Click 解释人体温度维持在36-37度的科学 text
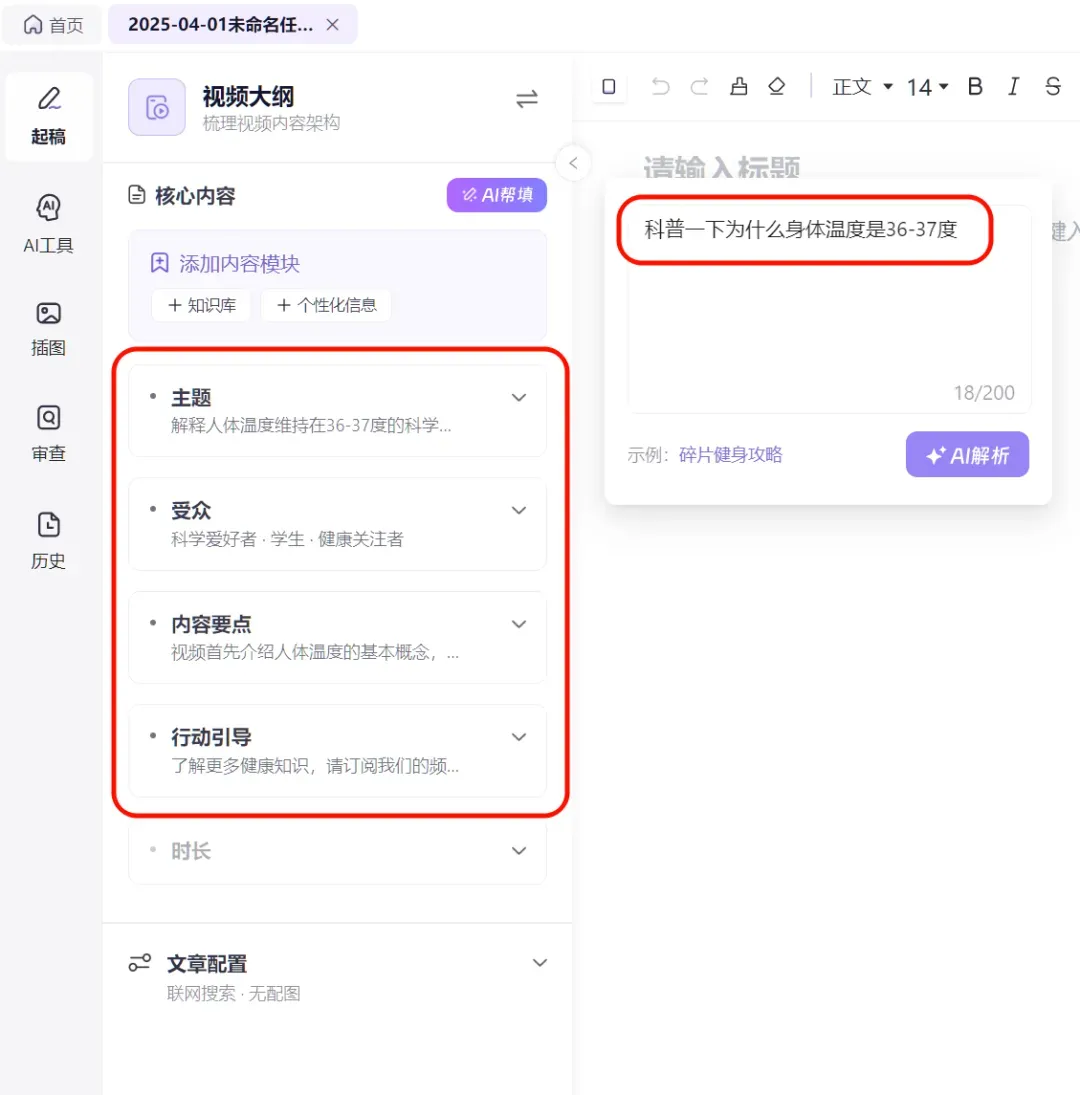 point(311,425)
